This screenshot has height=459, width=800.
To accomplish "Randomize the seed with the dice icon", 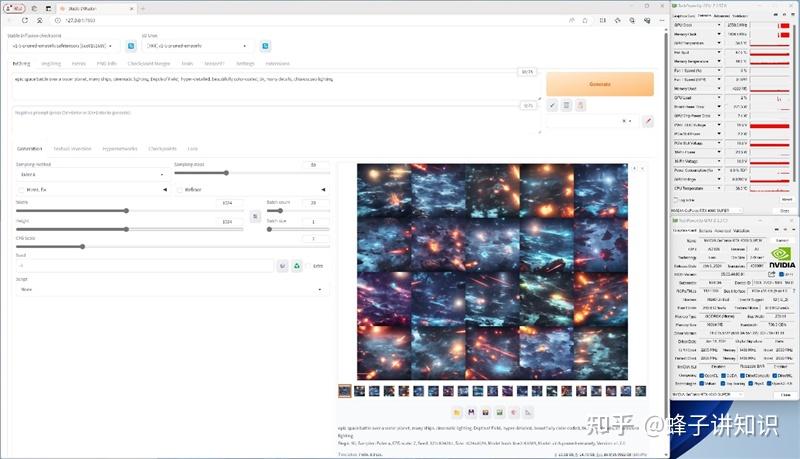I will 283,266.
